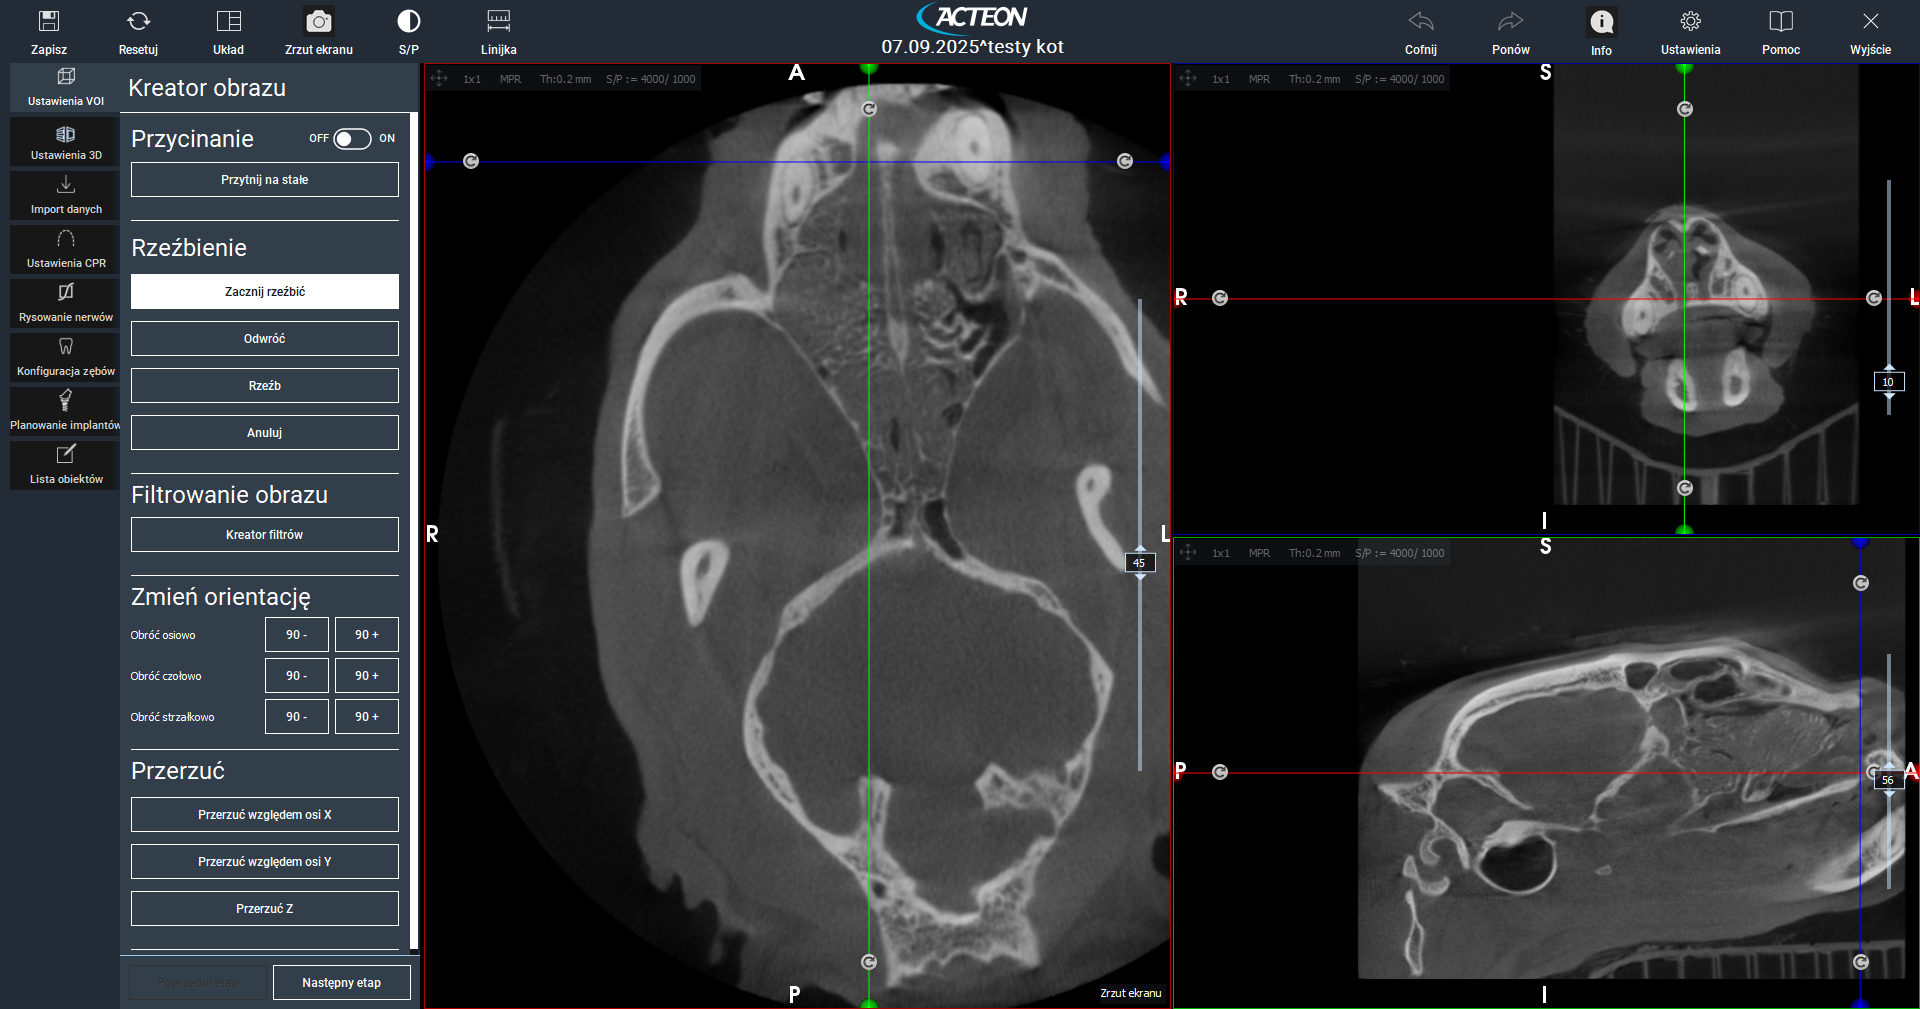Click Przerzuć względem osi X
This screenshot has height=1009, width=1920.
(x=265, y=815)
